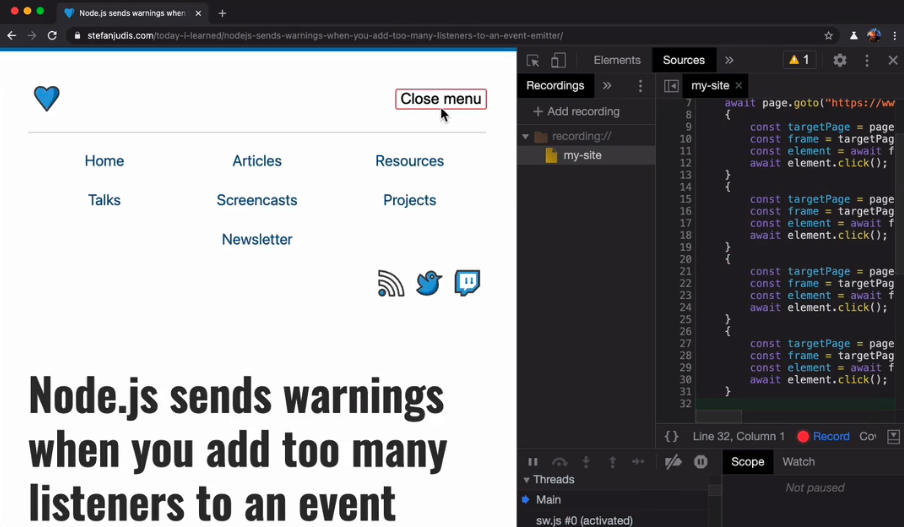Click the pretty-print braces icon
The height and width of the screenshot is (527, 904).
(672, 436)
